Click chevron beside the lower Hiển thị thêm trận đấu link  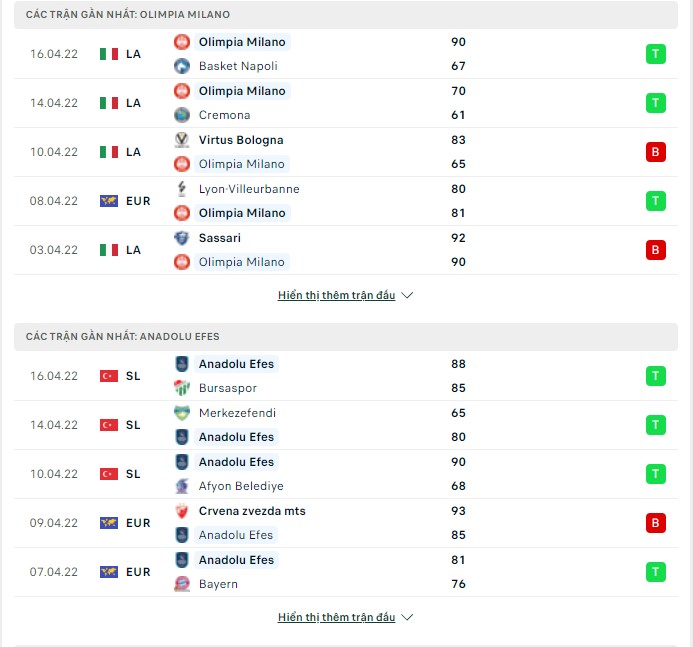coord(407,617)
